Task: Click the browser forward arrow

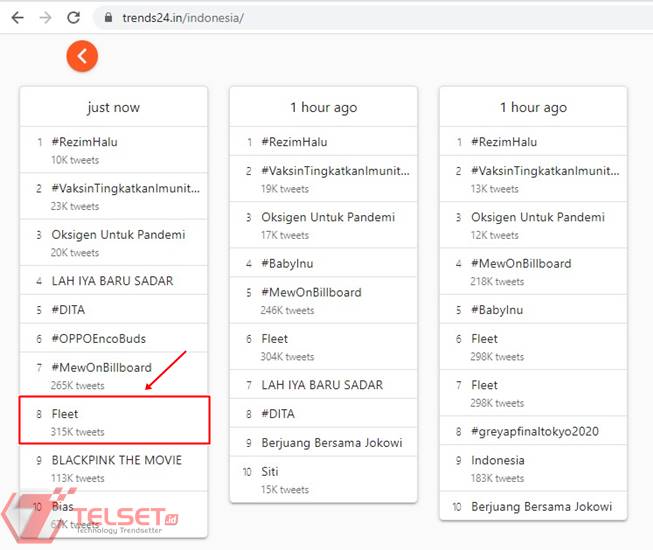Action: pos(45,18)
